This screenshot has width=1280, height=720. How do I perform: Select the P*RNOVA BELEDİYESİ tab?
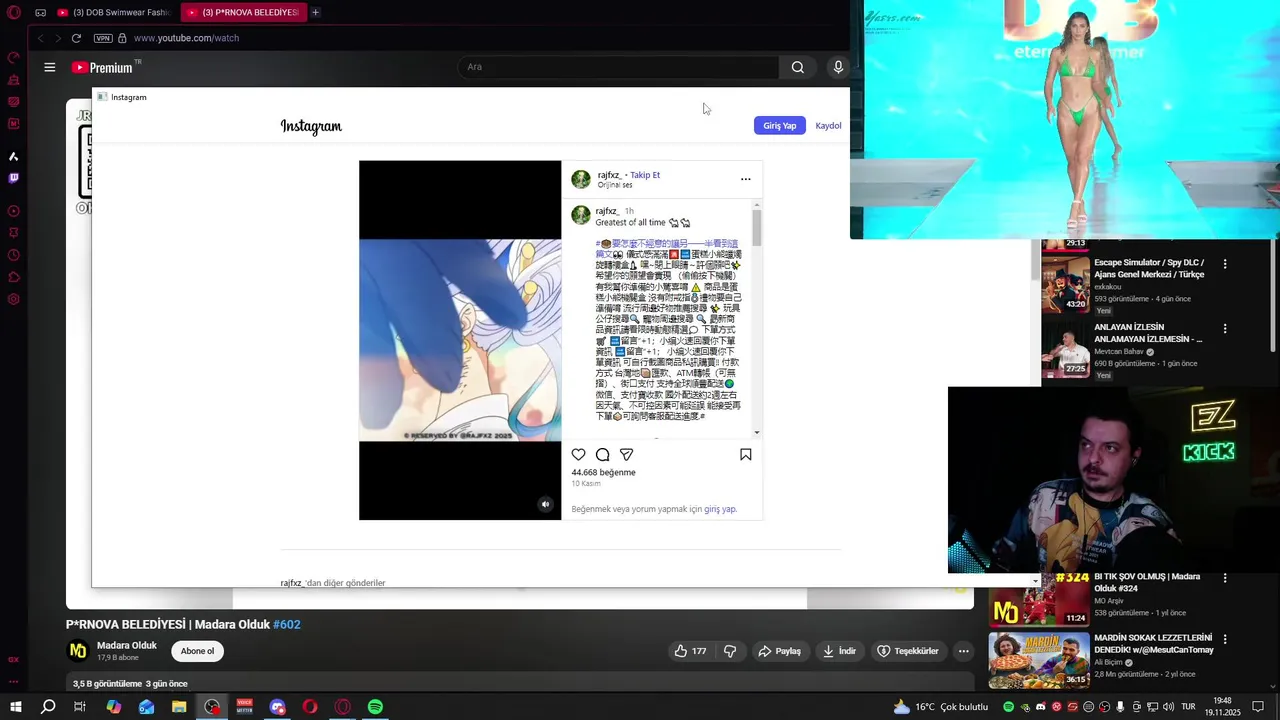242,12
